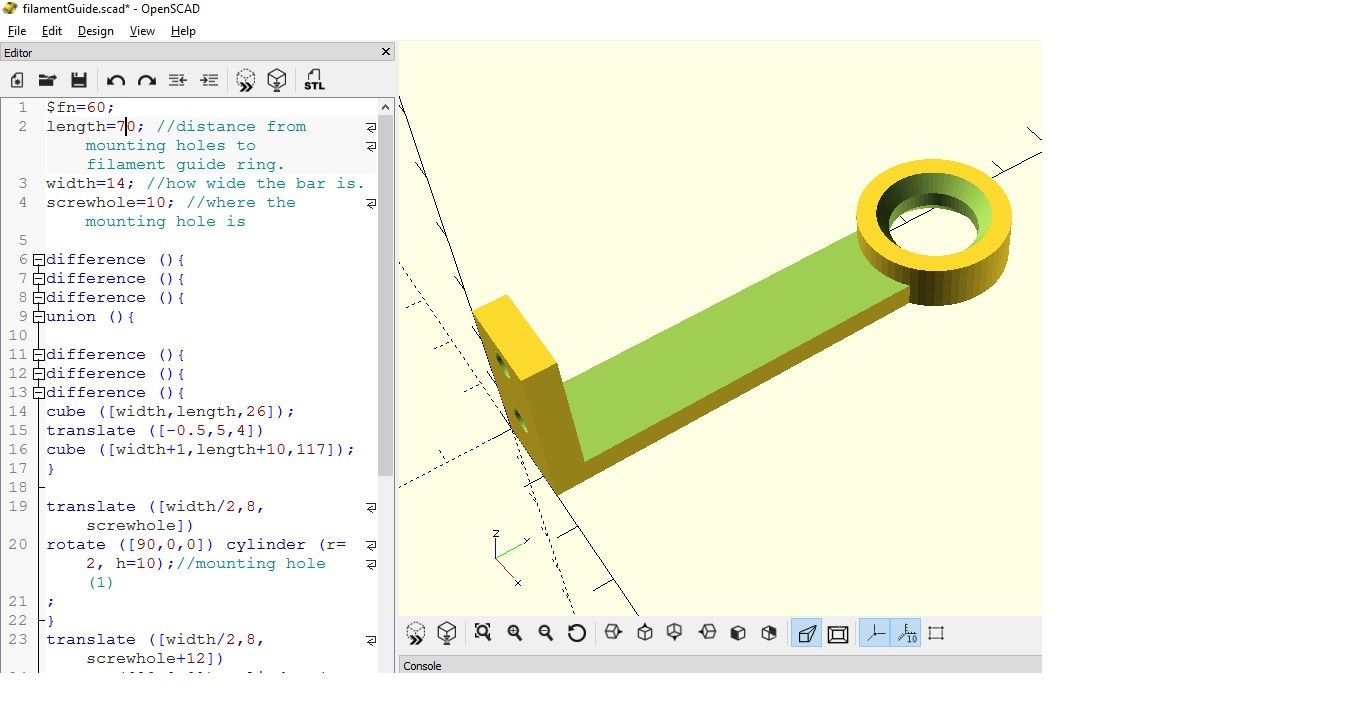
Task: Save the script with the floppy disk icon
Action: click(x=79, y=80)
